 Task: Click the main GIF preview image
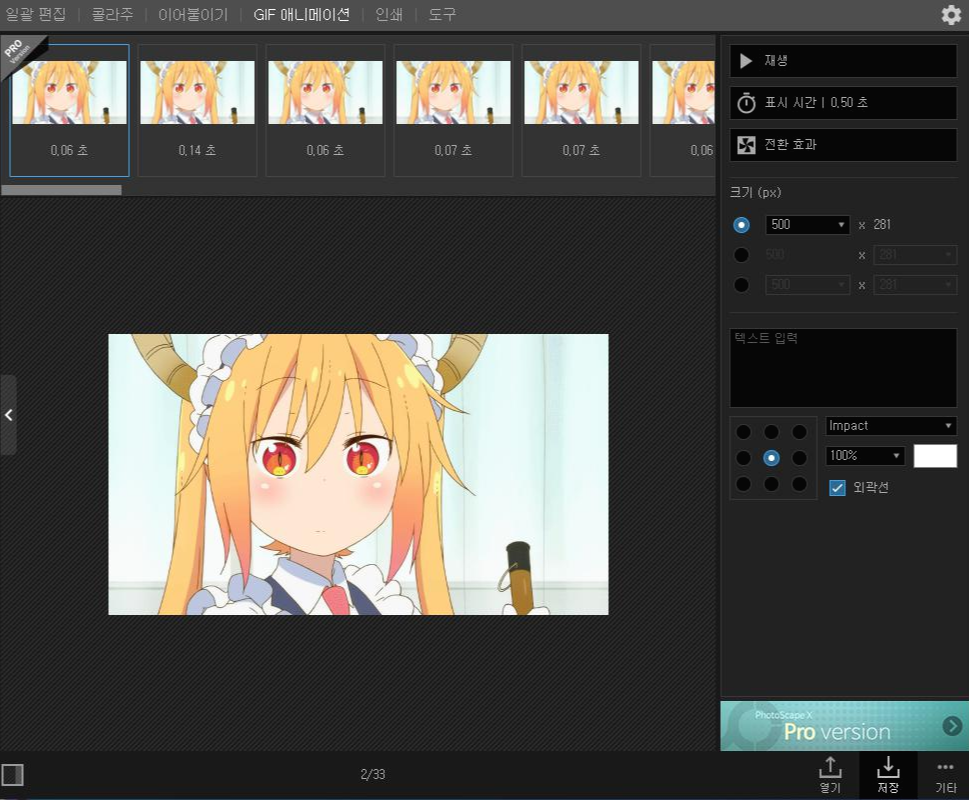(x=358, y=474)
